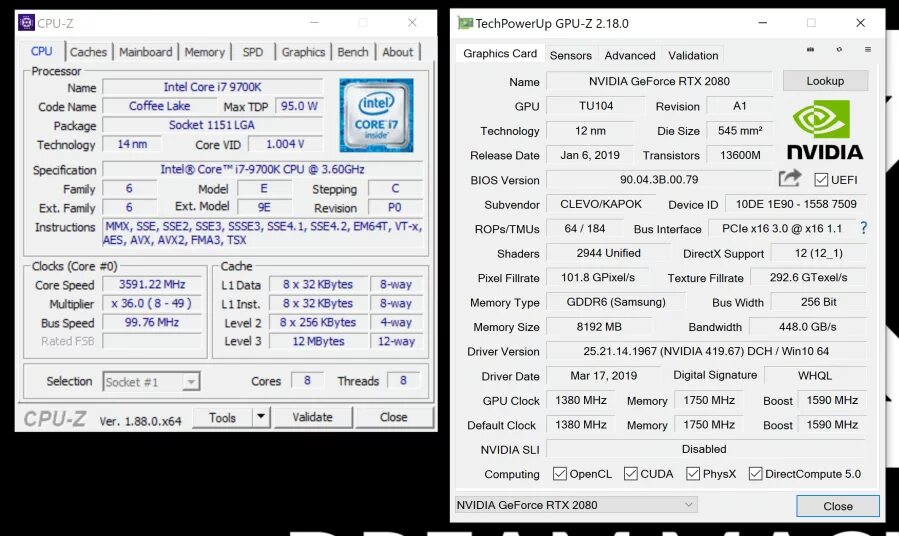Click the Level 3 cache 12 MBytes value
Screen dimensions: 899x536
click(318, 341)
